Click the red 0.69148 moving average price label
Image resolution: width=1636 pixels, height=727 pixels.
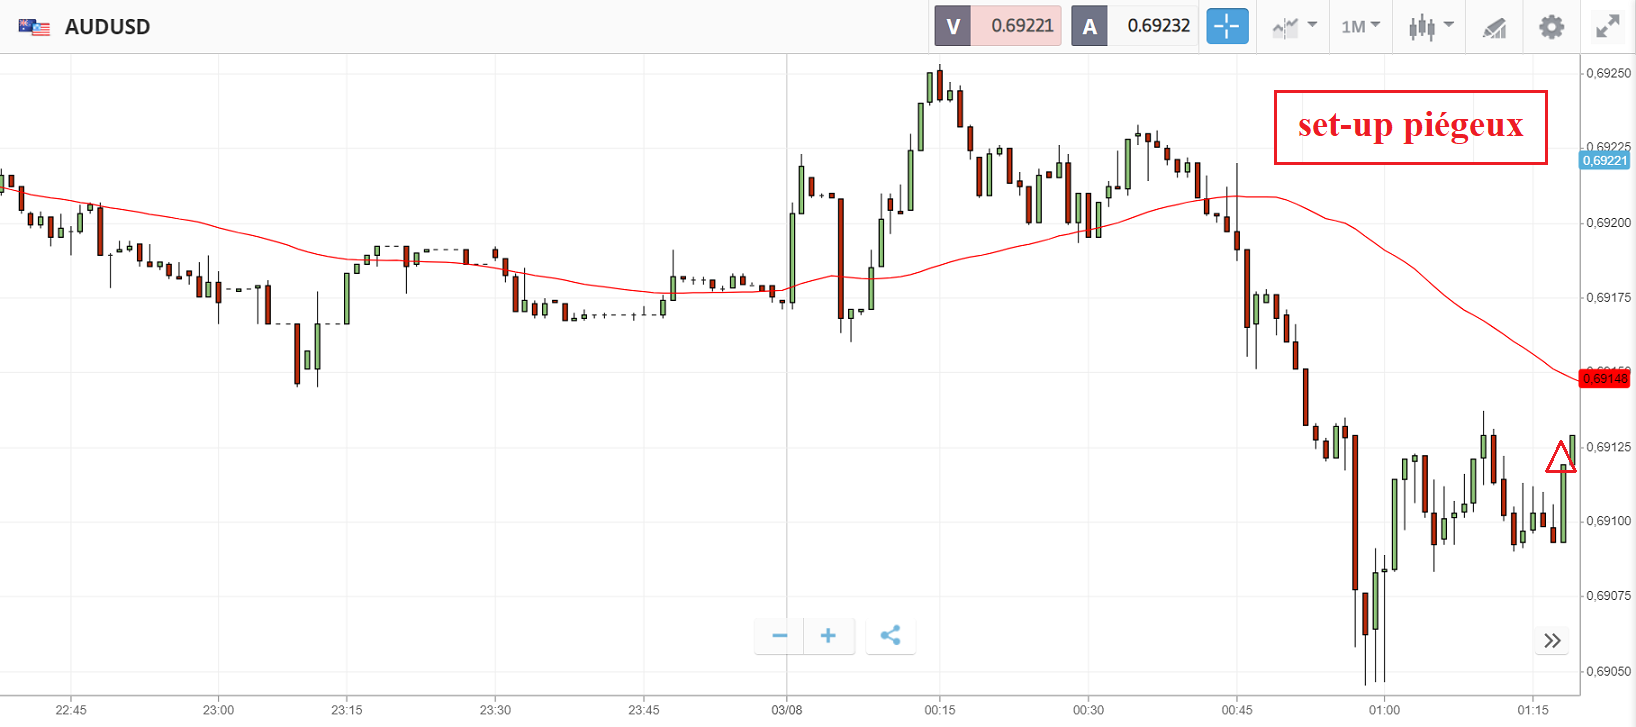pyautogui.click(x=1604, y=378)
